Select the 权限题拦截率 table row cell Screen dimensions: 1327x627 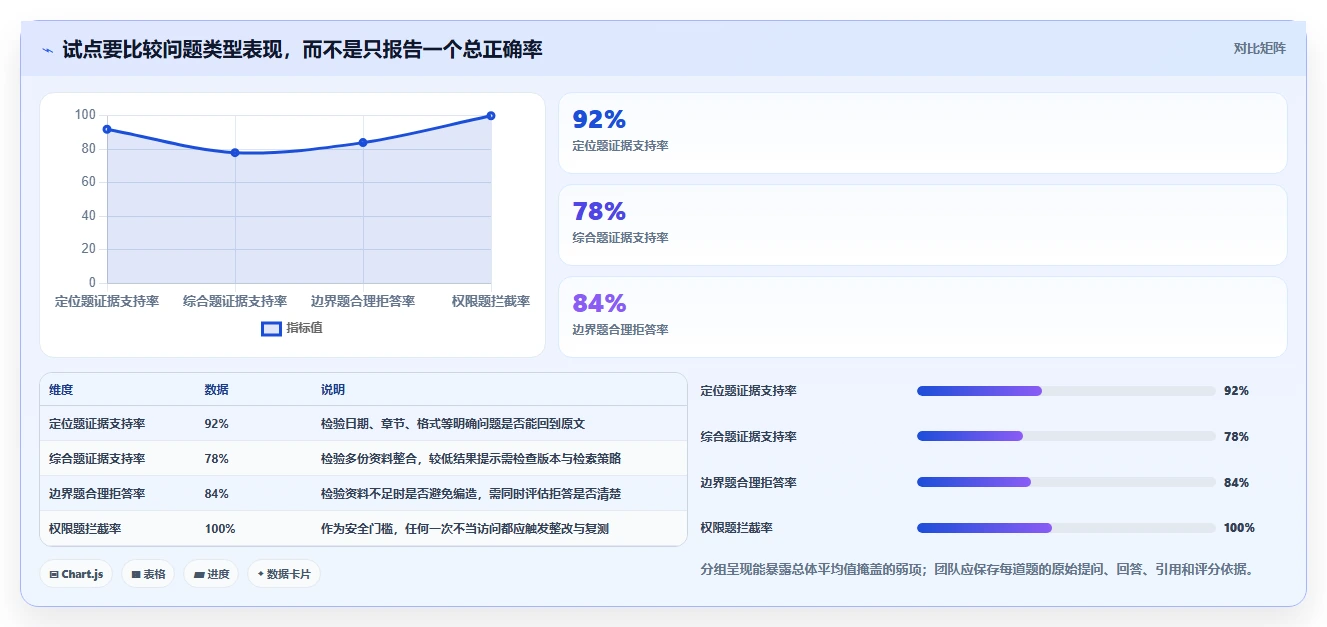[x=85, y=528]
